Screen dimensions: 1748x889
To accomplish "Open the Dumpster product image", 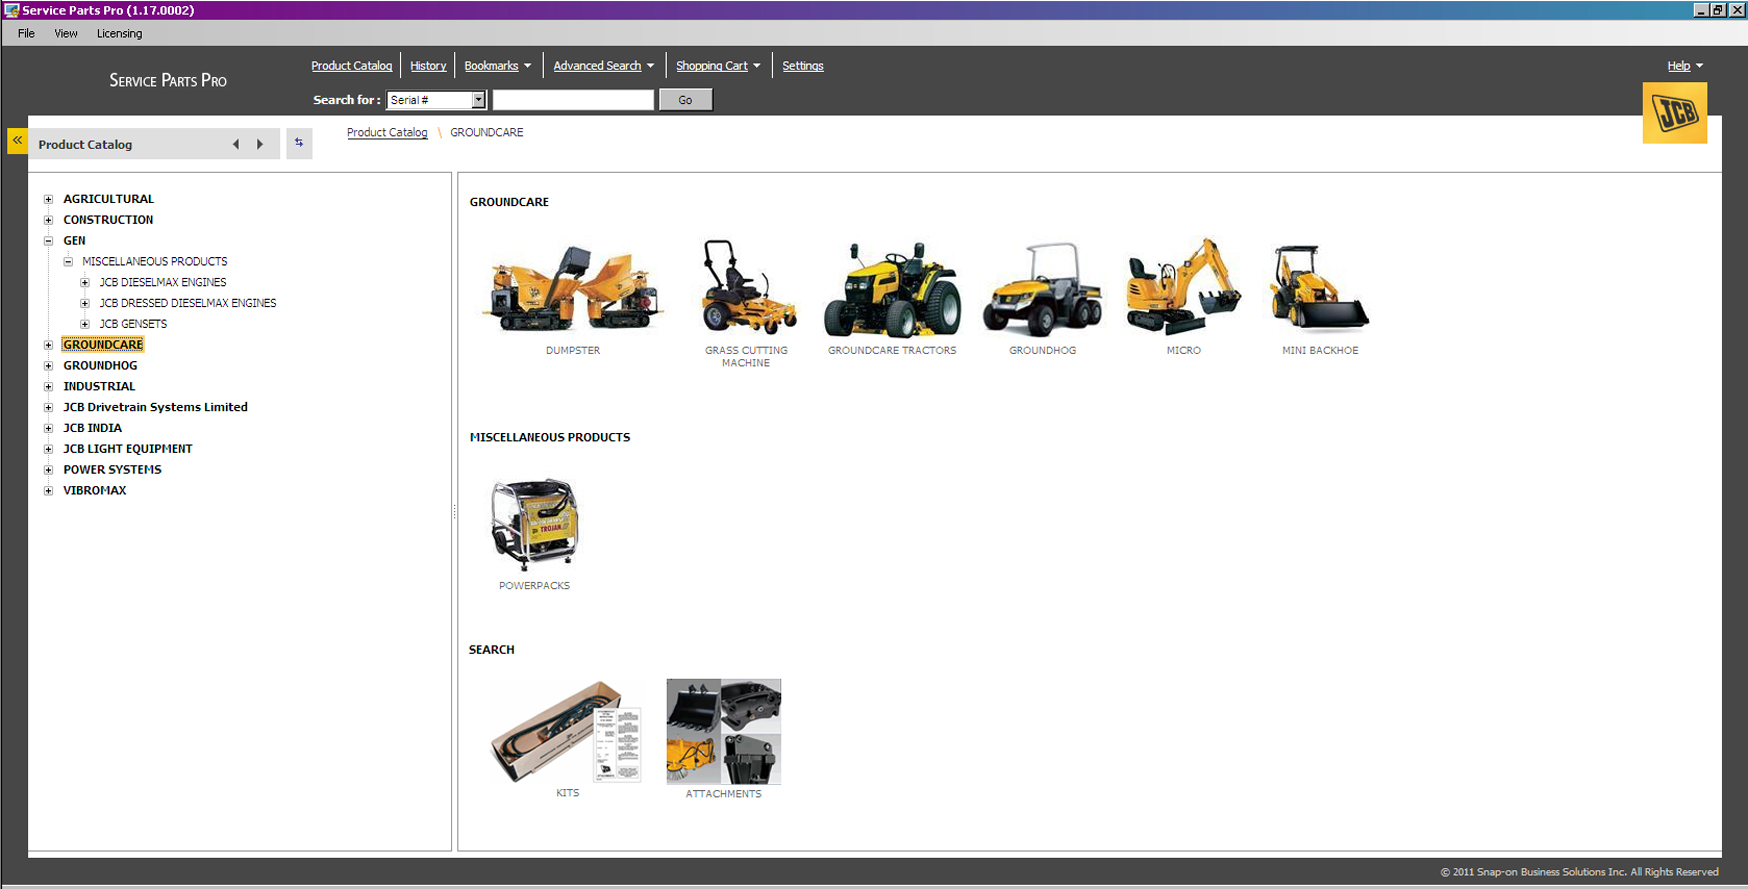I will (573, 289).
